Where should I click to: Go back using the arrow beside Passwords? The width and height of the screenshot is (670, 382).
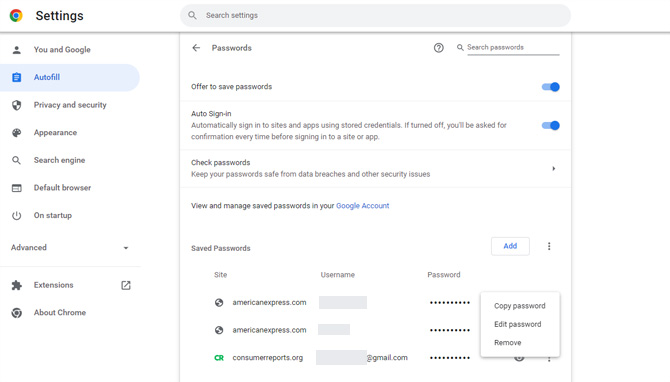196,48
